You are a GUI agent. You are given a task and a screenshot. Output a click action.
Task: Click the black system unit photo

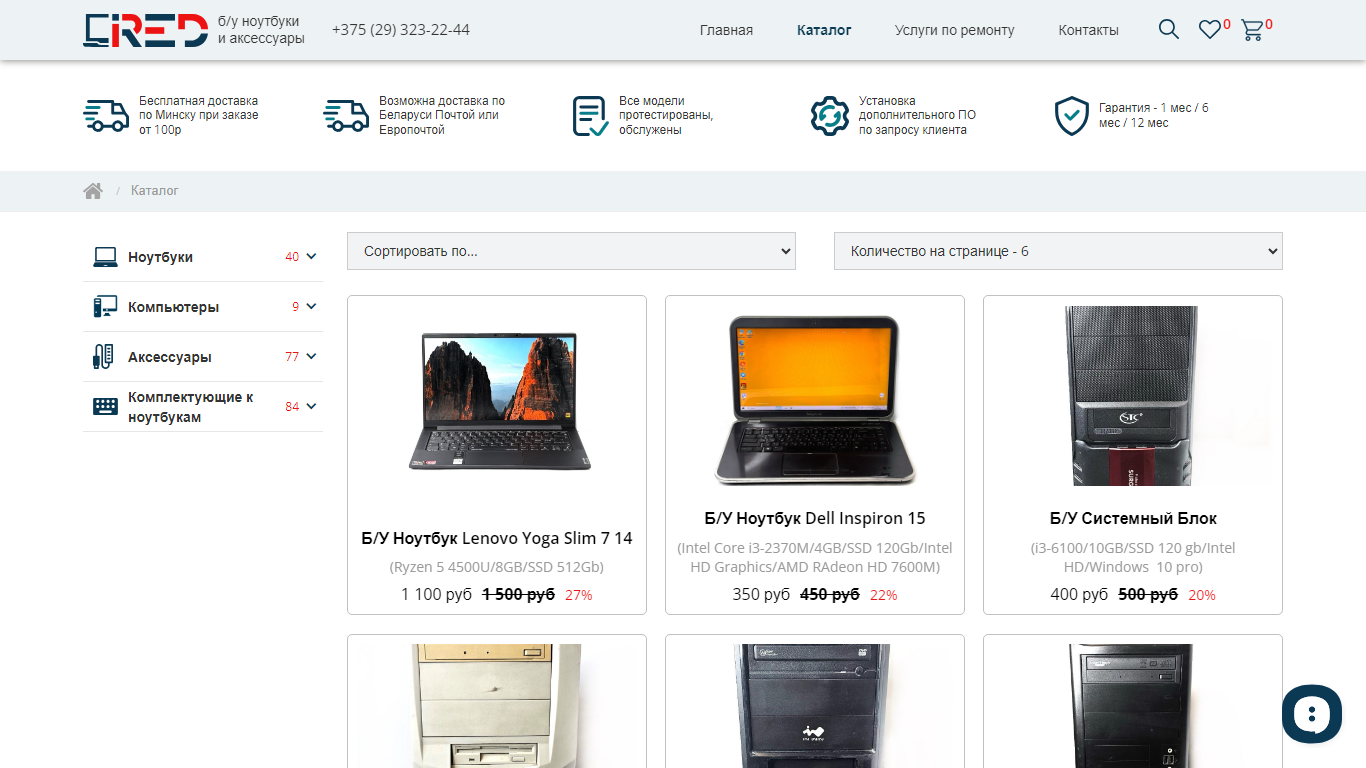[x=1133, y=396]
